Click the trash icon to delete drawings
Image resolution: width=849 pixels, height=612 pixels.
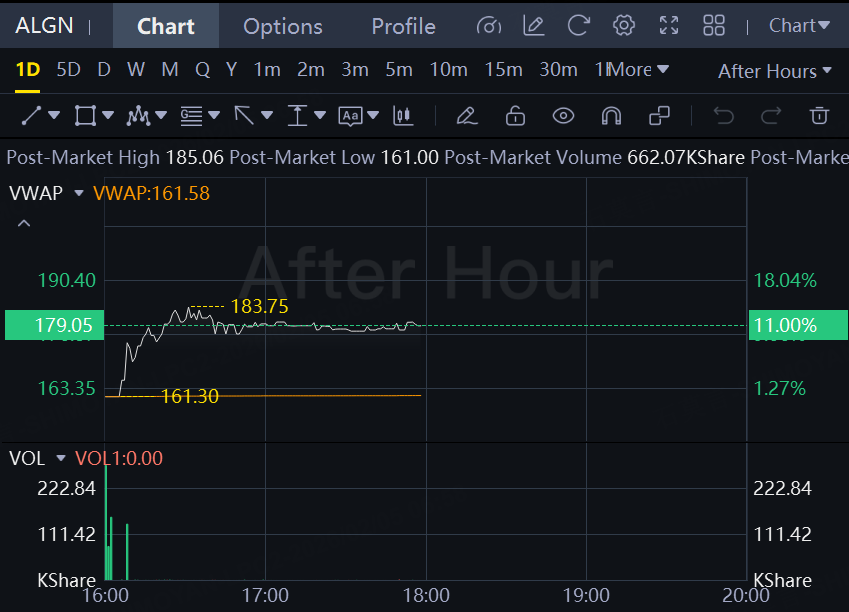(x=819, y=116)
